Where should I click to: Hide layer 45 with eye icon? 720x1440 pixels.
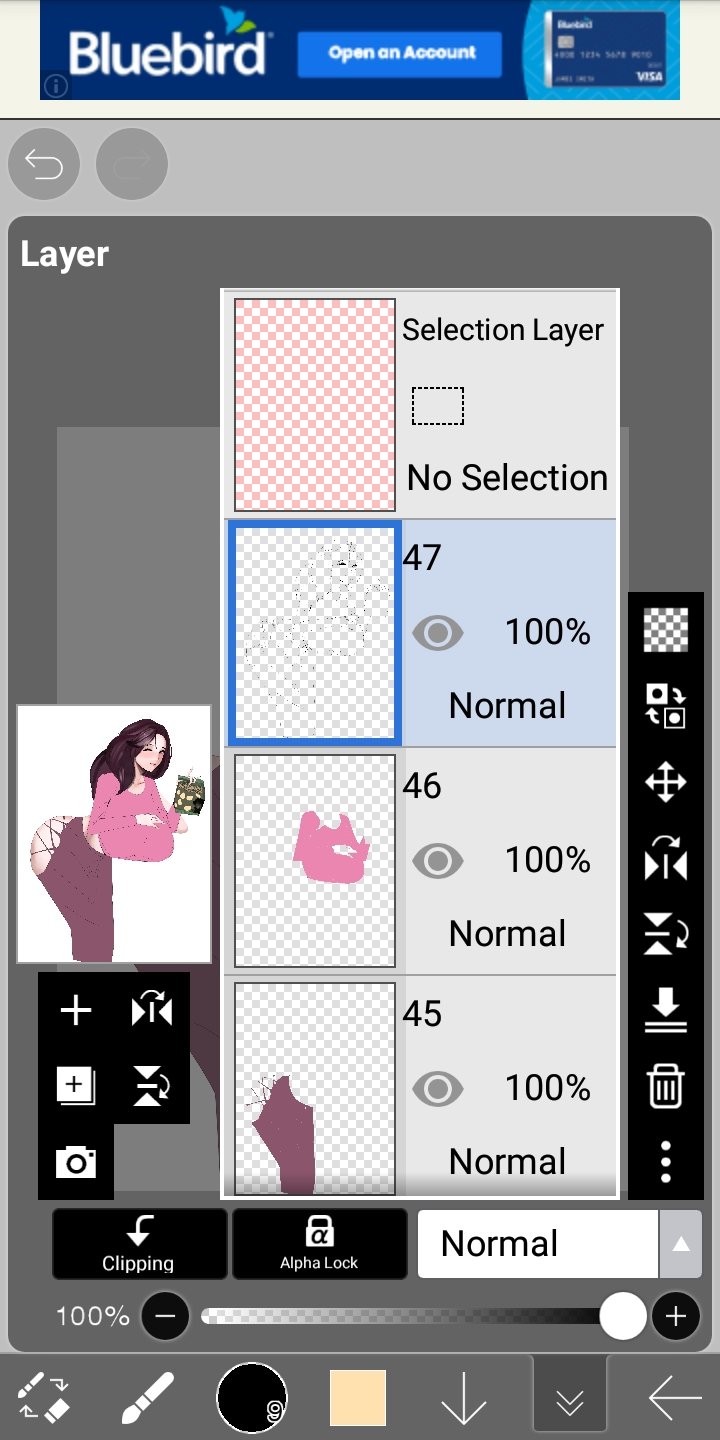point(437,1089)
